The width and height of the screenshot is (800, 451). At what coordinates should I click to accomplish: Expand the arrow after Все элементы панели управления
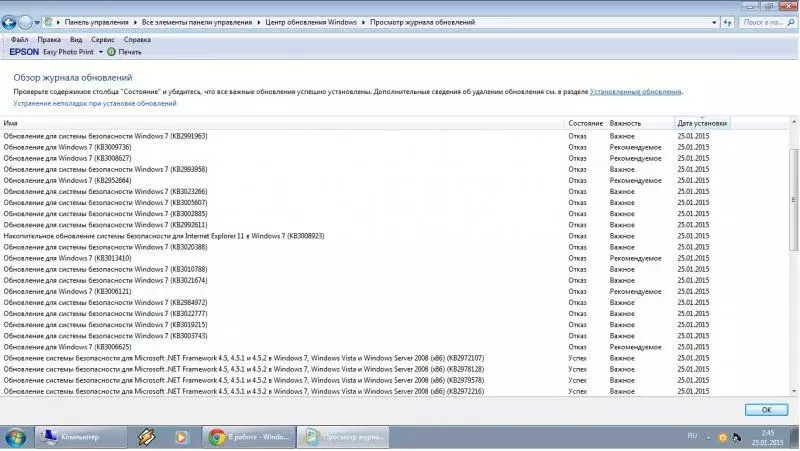click(259, 22)
